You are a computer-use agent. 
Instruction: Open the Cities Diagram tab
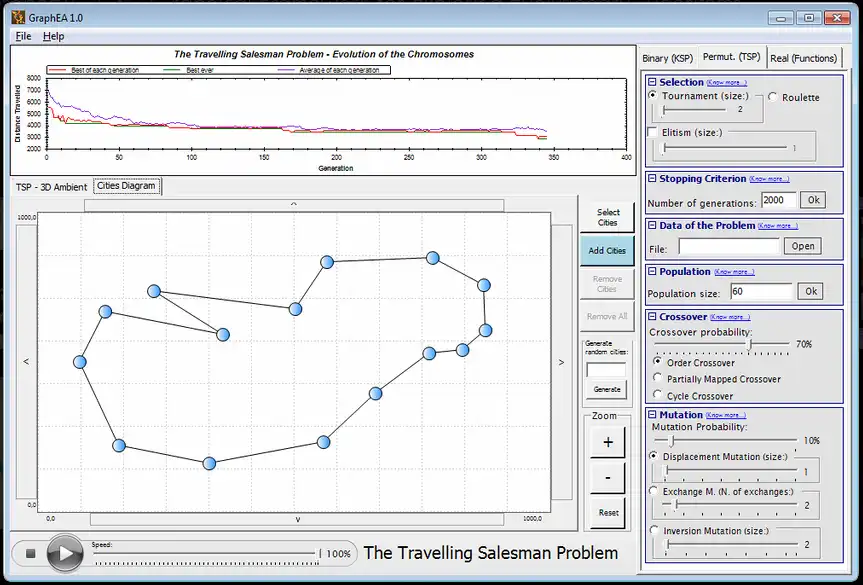(x=127, y=186)
